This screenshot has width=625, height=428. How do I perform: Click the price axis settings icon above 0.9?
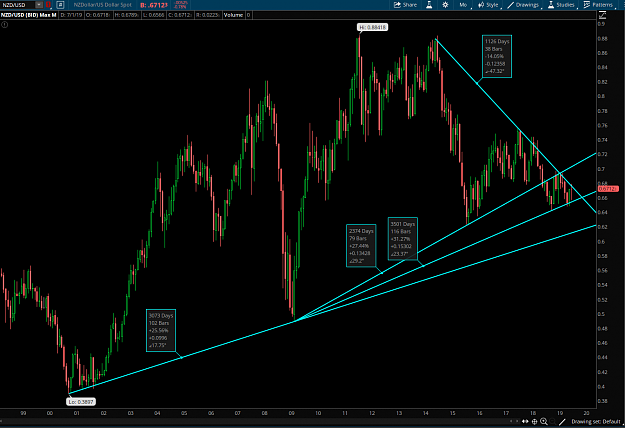602,15
